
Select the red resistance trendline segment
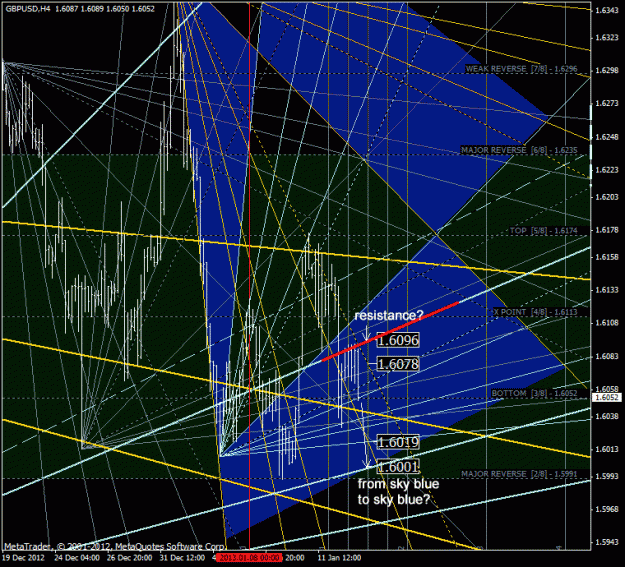pos(390,332)
